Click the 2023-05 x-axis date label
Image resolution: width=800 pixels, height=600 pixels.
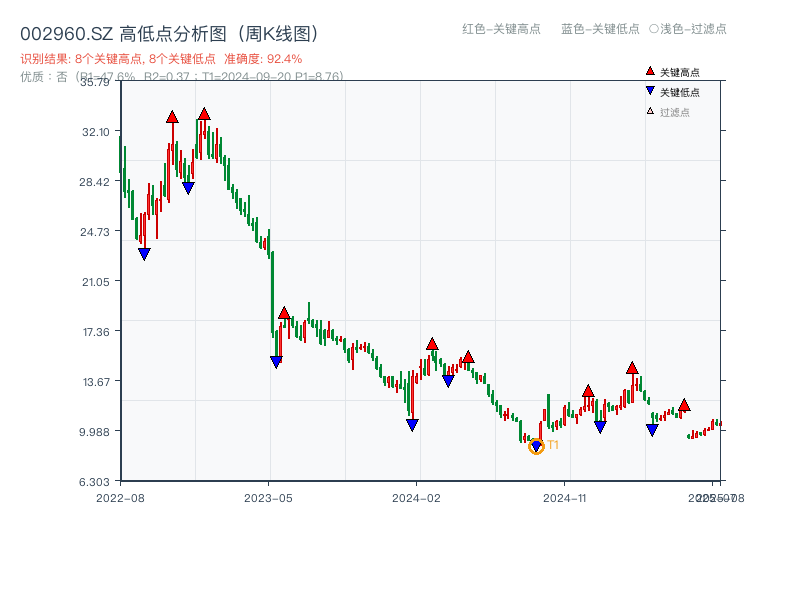click(268, 497)
